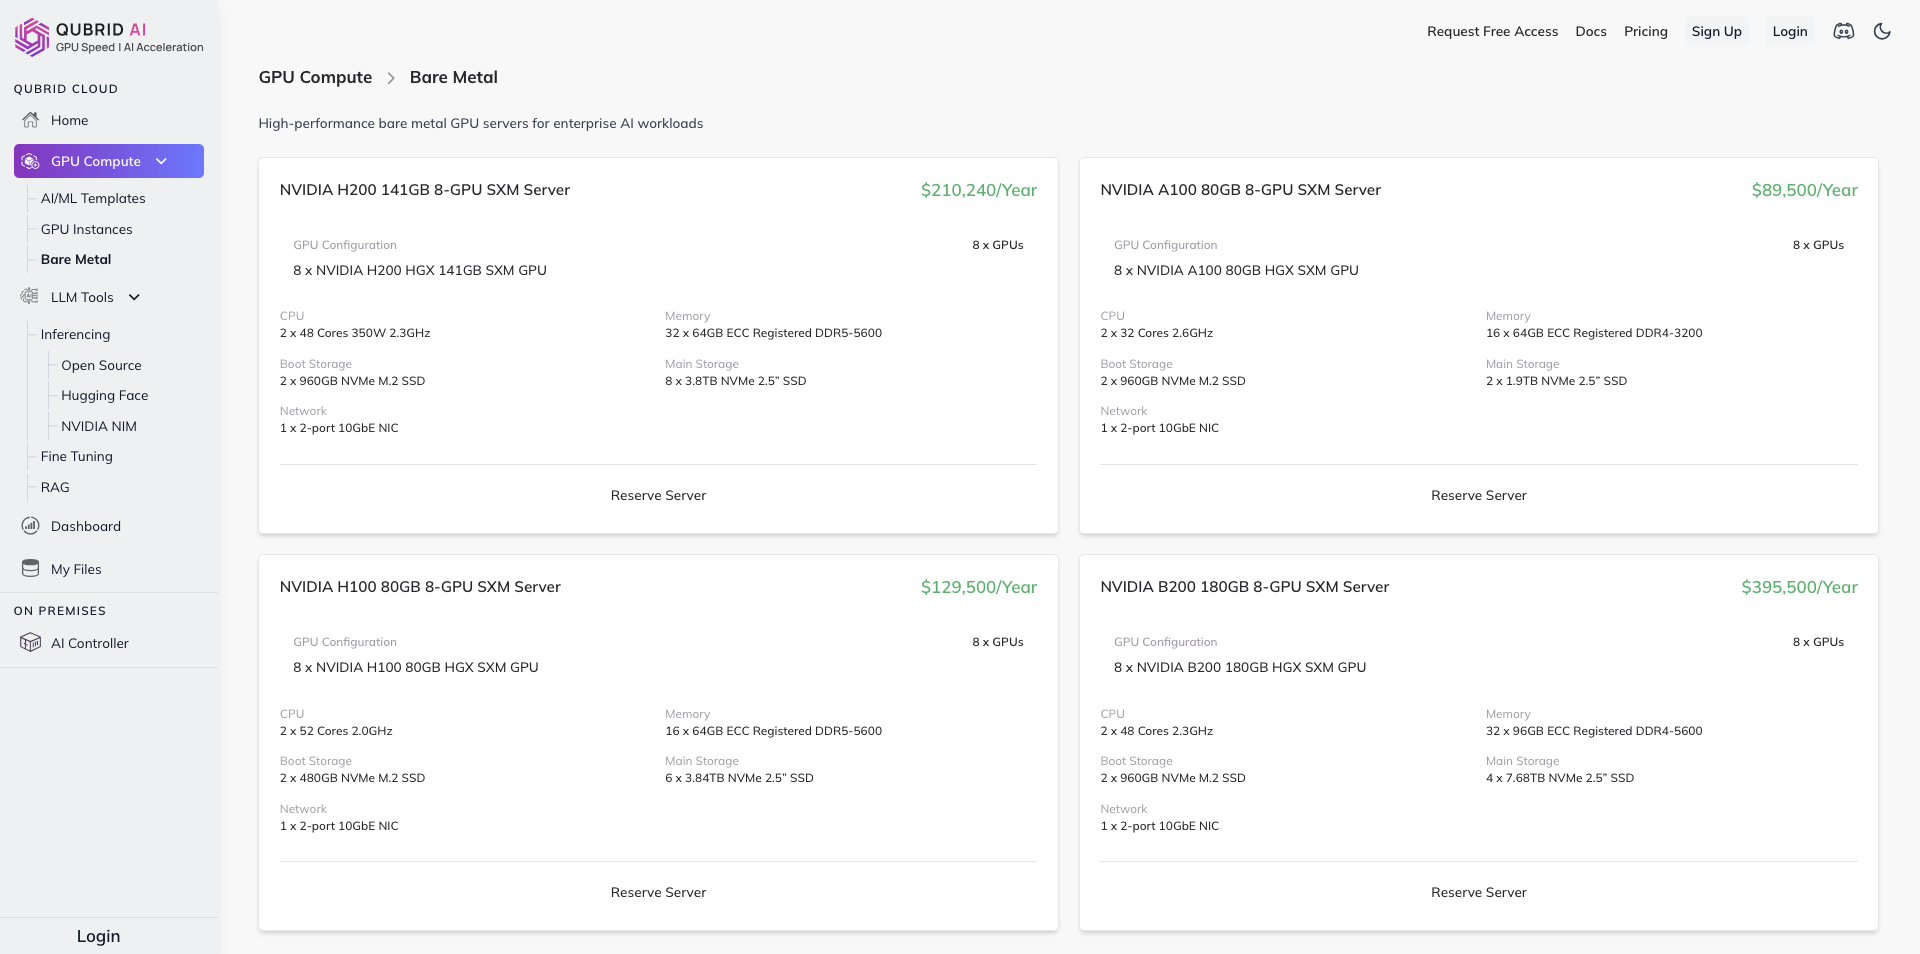Click 32 x 96GB ECC memory value

click(x=1594, y=731)
